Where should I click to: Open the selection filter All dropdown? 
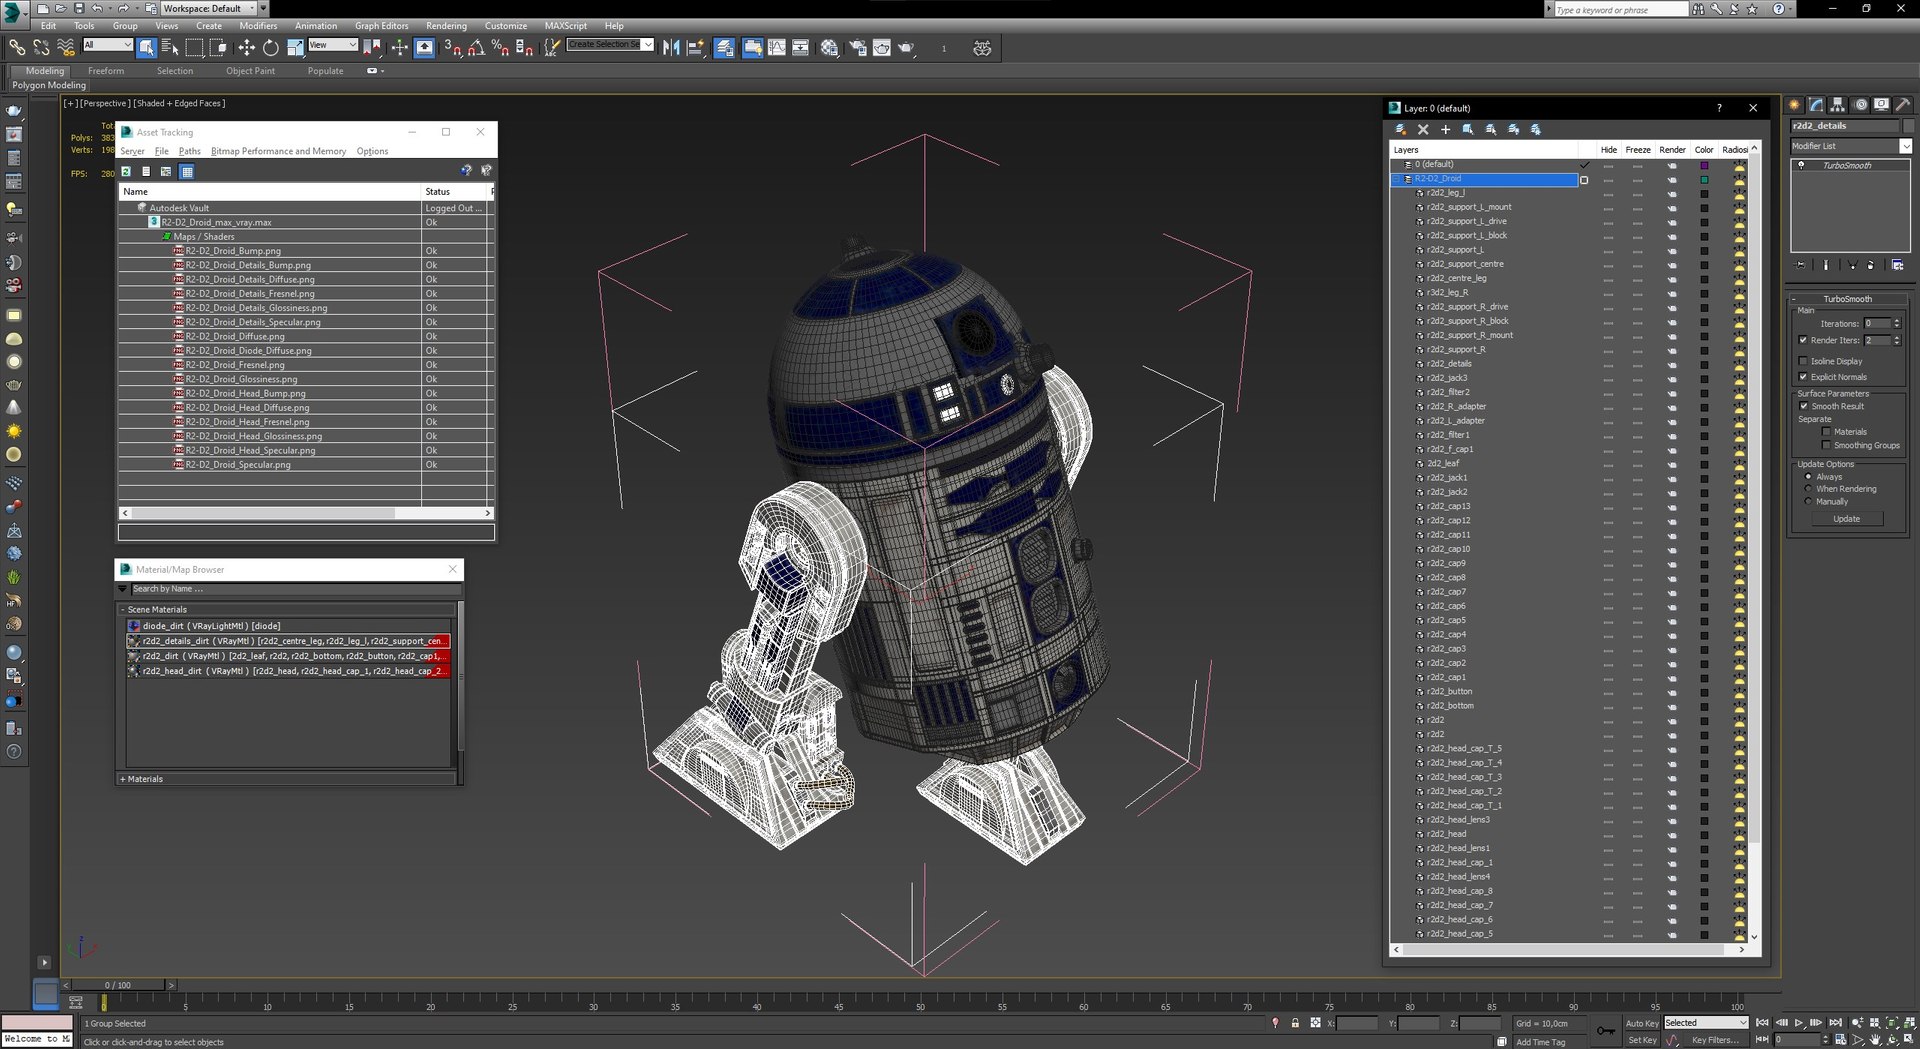coord(108,45)
